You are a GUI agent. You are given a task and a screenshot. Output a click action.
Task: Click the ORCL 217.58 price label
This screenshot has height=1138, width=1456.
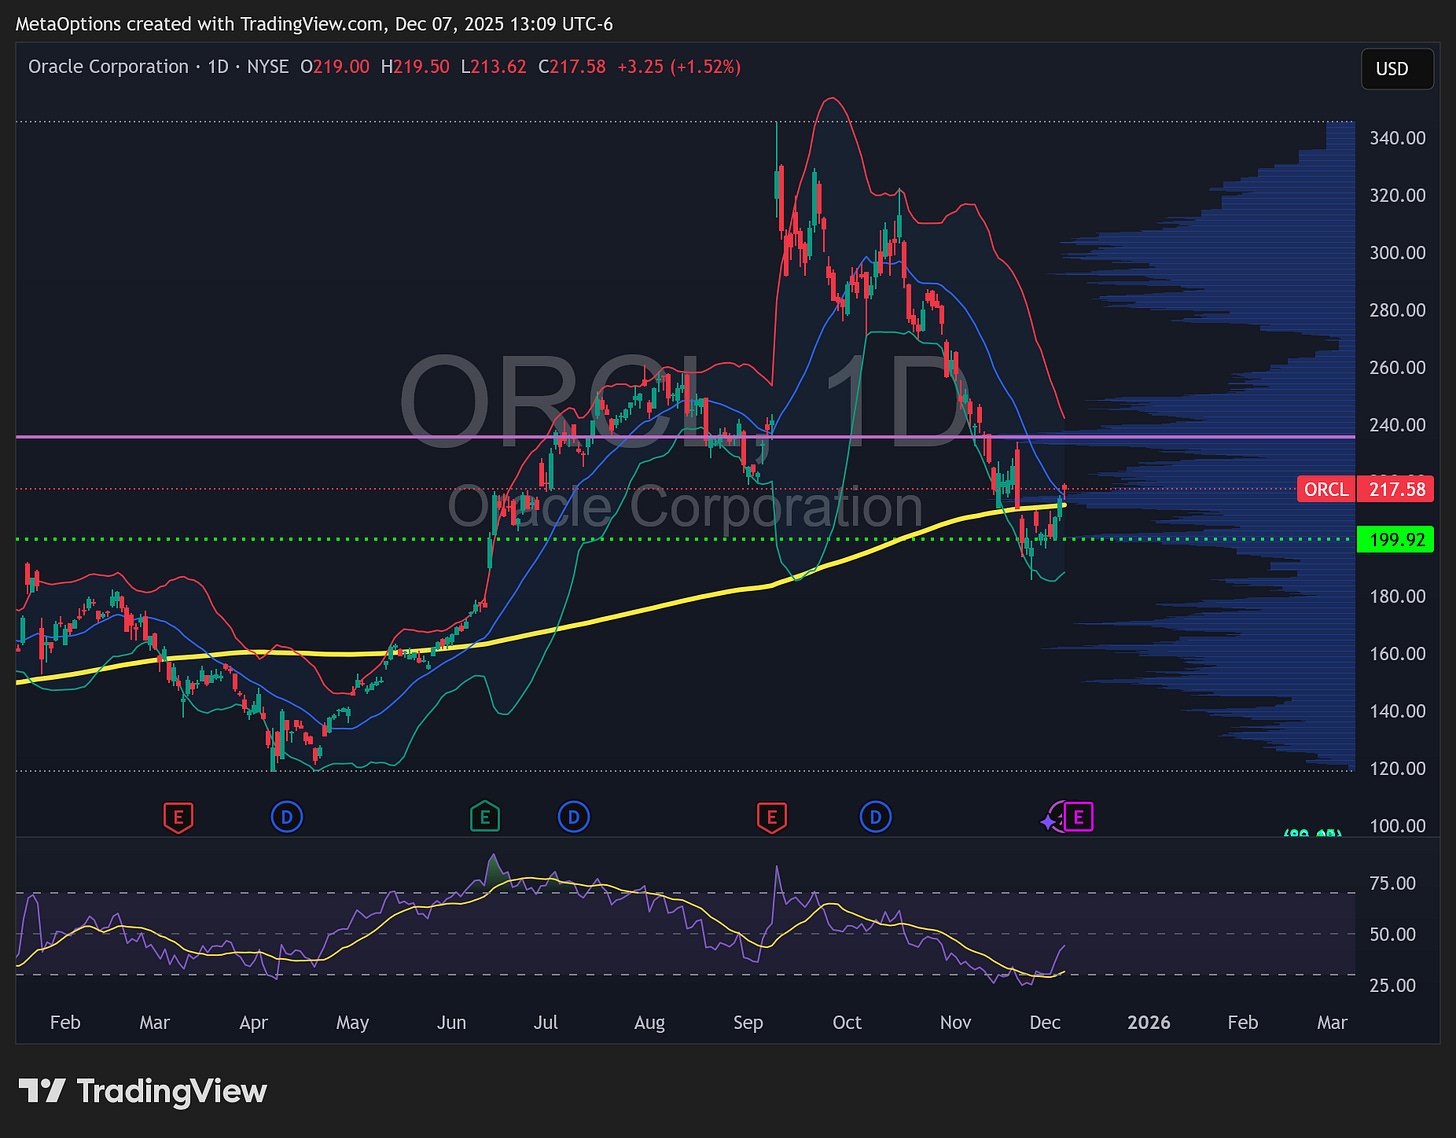[x=1365, y=489]
